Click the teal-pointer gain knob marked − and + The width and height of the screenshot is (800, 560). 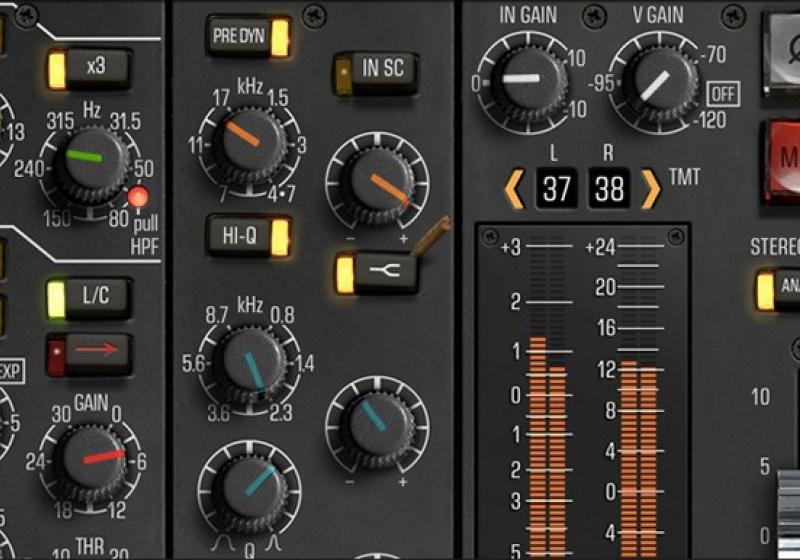[379, 427]
